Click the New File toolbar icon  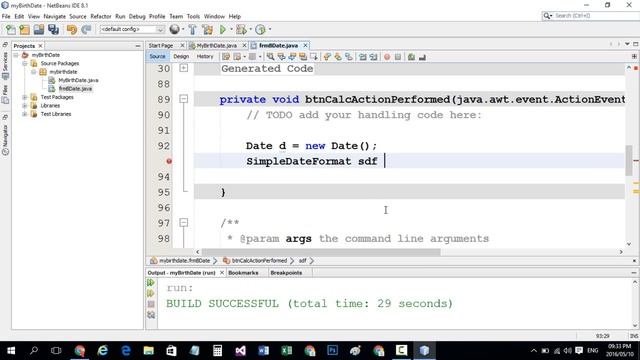pyautogui.click(x=11, y=29)
